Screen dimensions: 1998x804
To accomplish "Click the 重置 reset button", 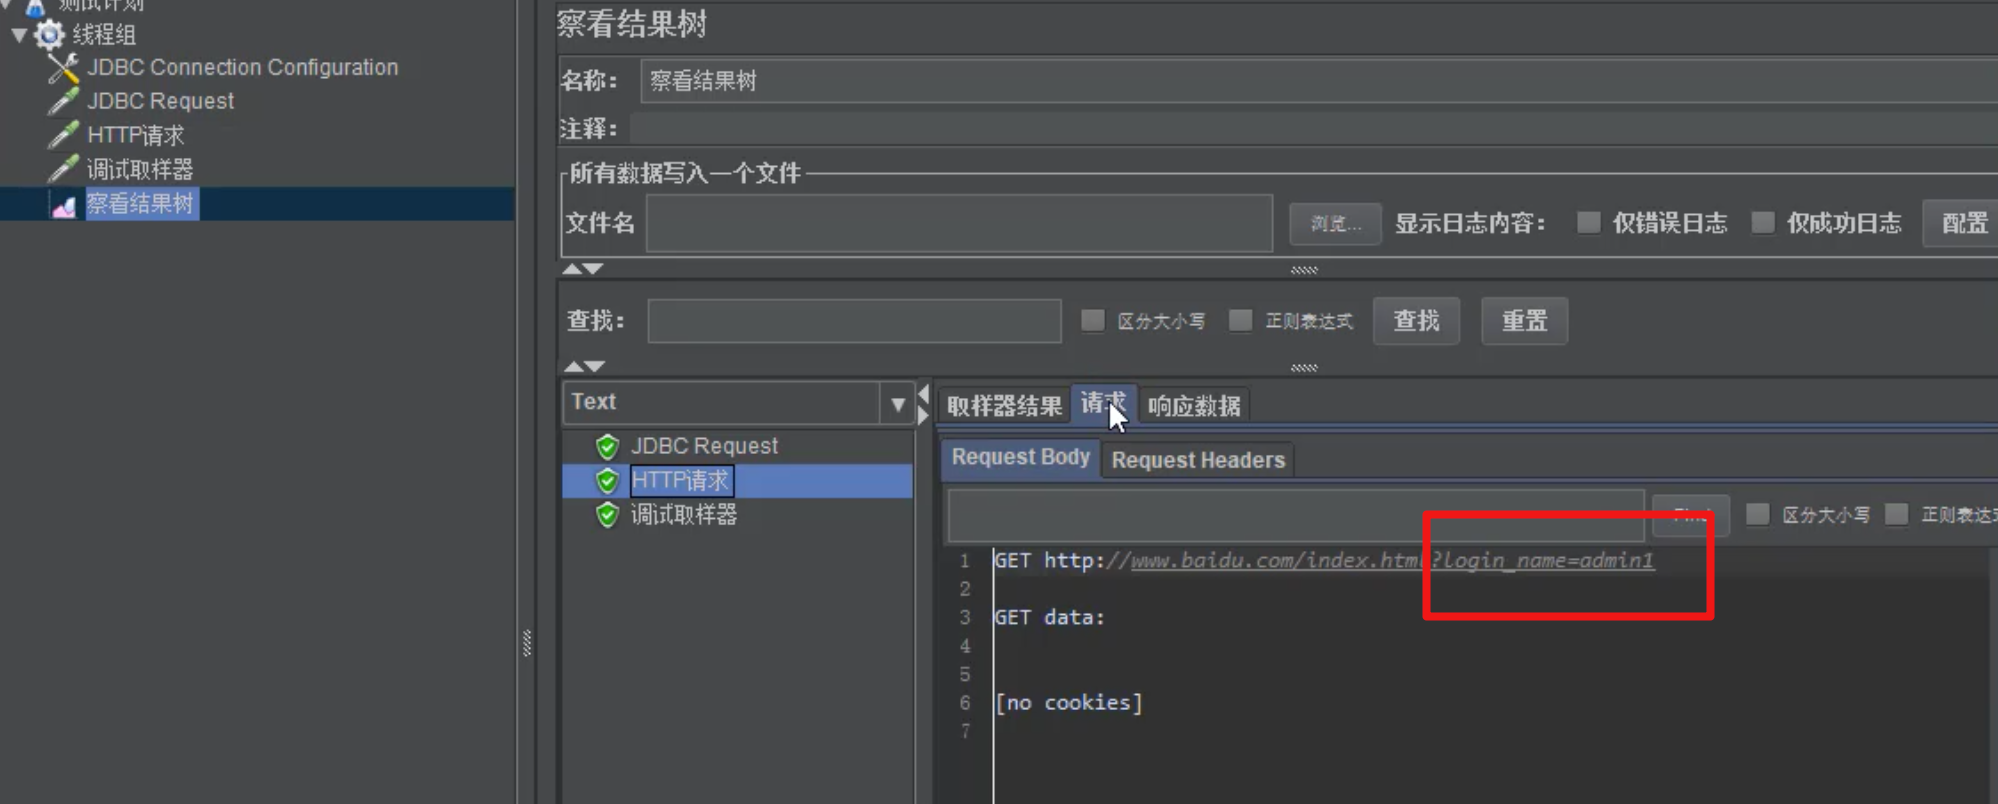I will [x=1524, y=321].
